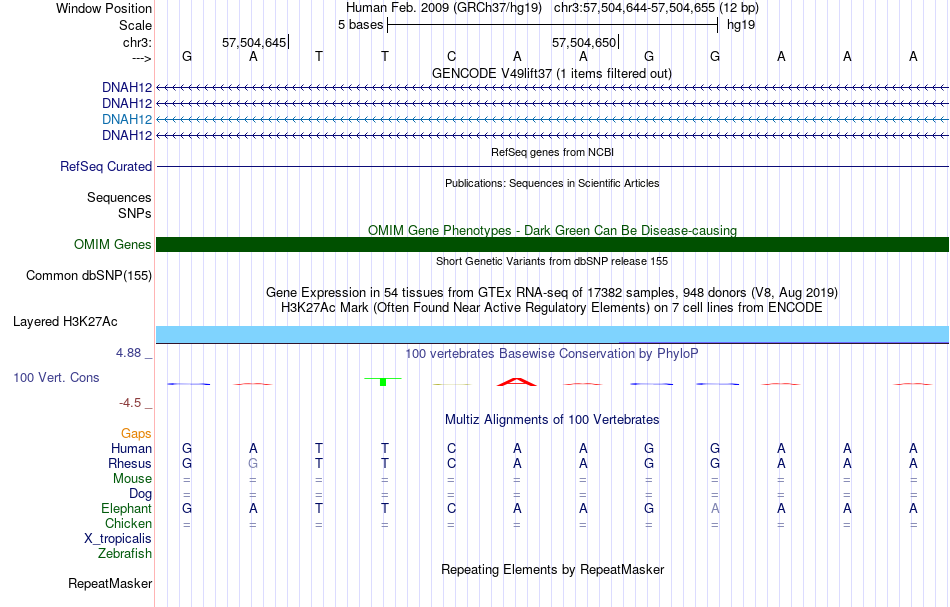Click the GENCODE V49lift37 track title

552,73
